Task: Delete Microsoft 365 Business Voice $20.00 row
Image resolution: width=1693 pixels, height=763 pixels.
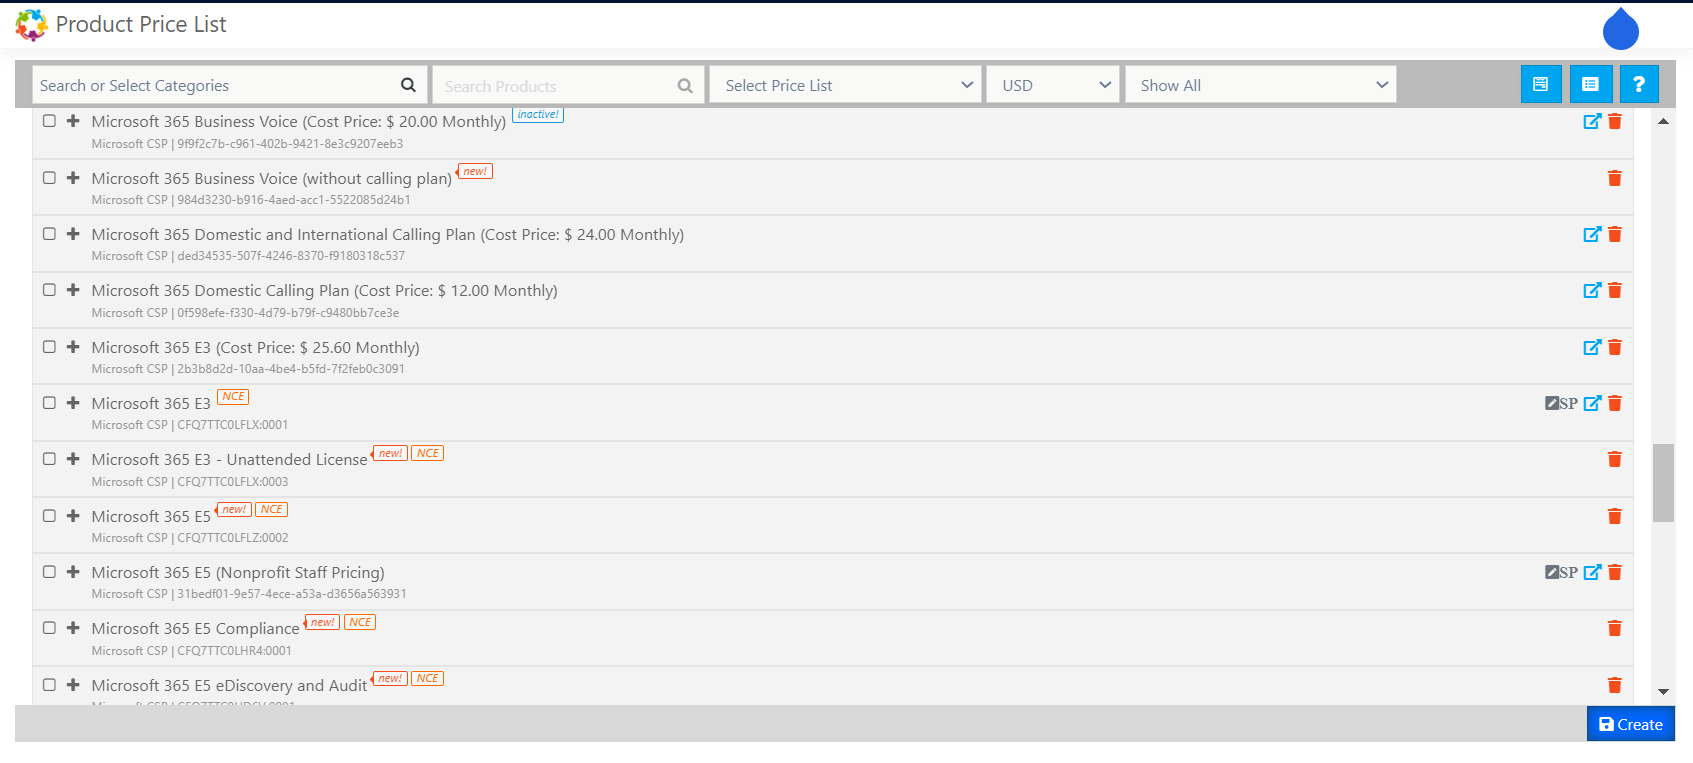Action: 1615,121
